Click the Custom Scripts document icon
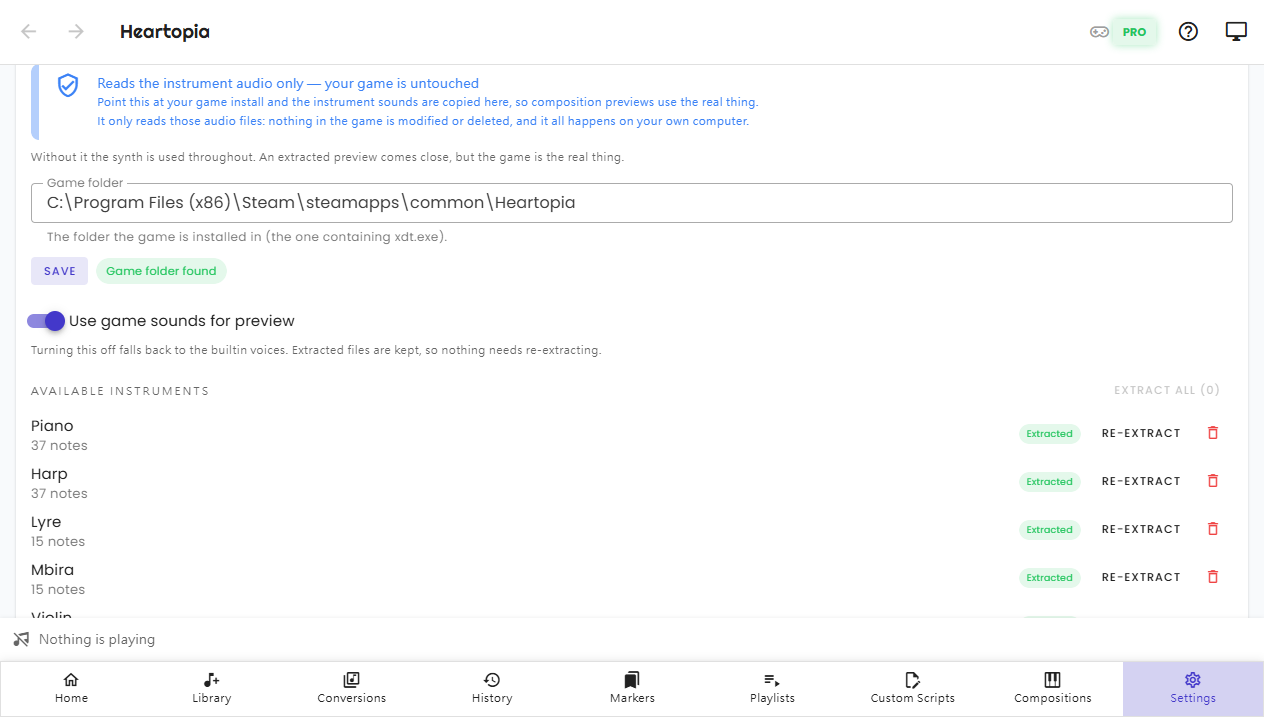This screenshot has height=717, width=1264. pos(912,680)
